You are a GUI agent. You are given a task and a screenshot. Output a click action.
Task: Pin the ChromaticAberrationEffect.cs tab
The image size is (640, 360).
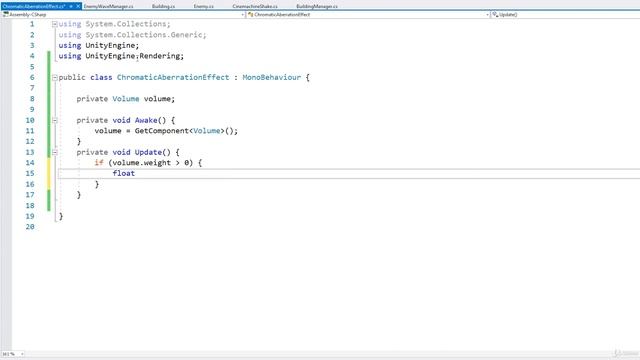pos(71,6)
